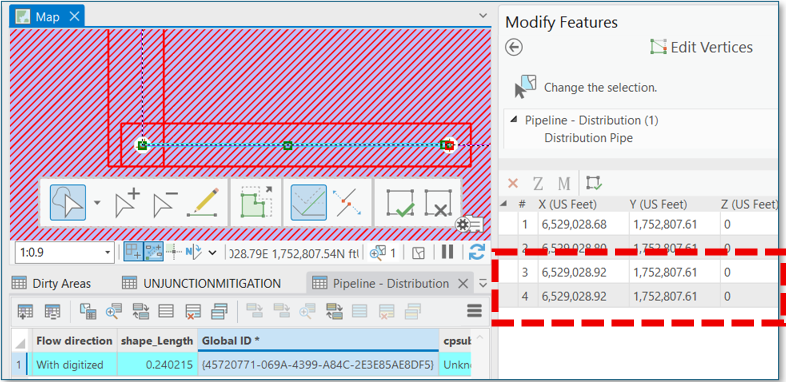
Task: Click the 0.240215 shape length cell
Action: click(x=157, y=365)
